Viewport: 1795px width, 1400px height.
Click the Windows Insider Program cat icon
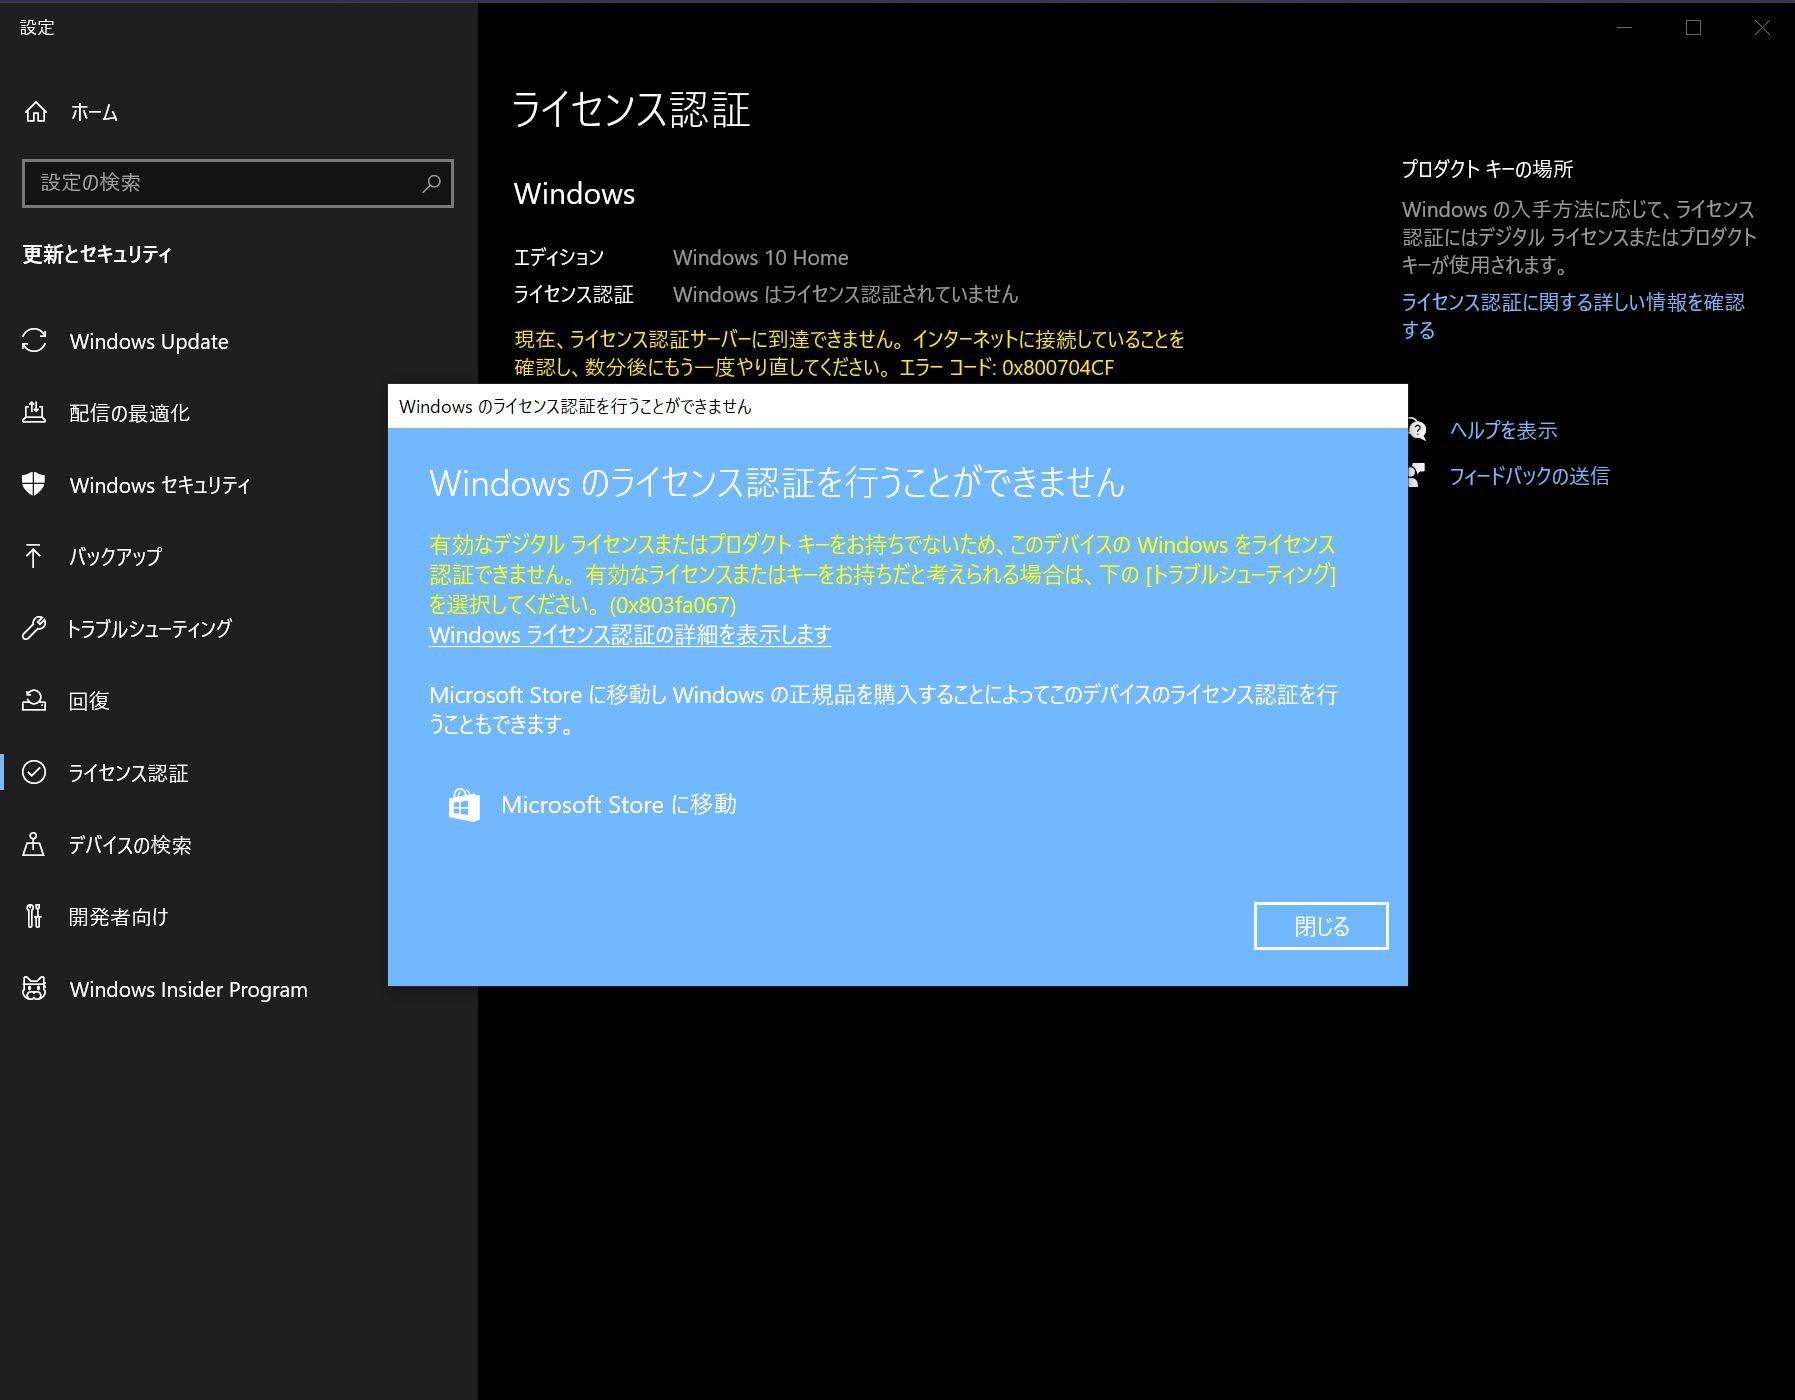click(x=34, y=988)
